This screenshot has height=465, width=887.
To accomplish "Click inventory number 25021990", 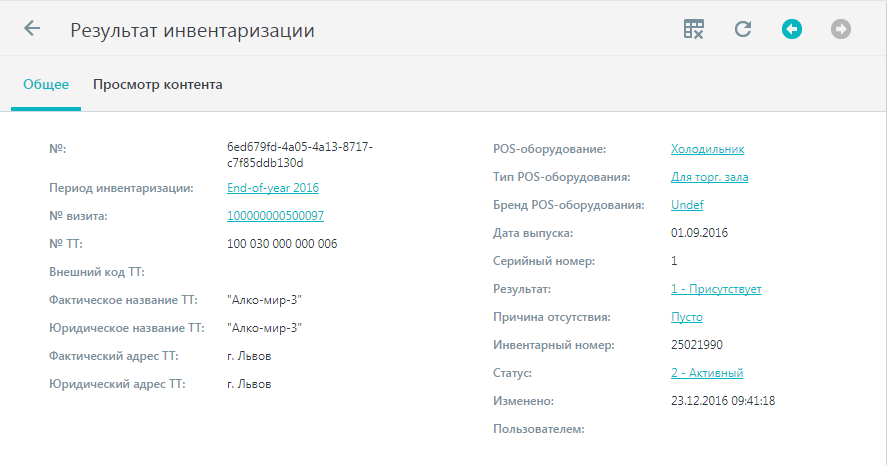I will (697, 345).
